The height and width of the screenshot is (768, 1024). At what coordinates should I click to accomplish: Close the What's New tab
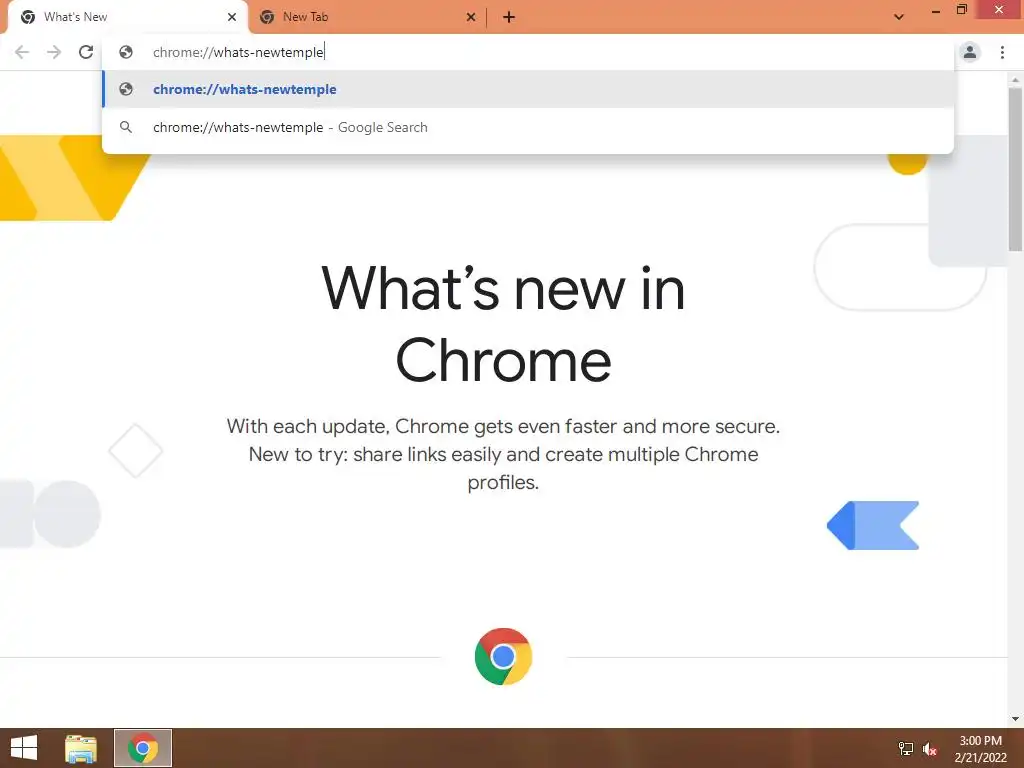(232, 17)
